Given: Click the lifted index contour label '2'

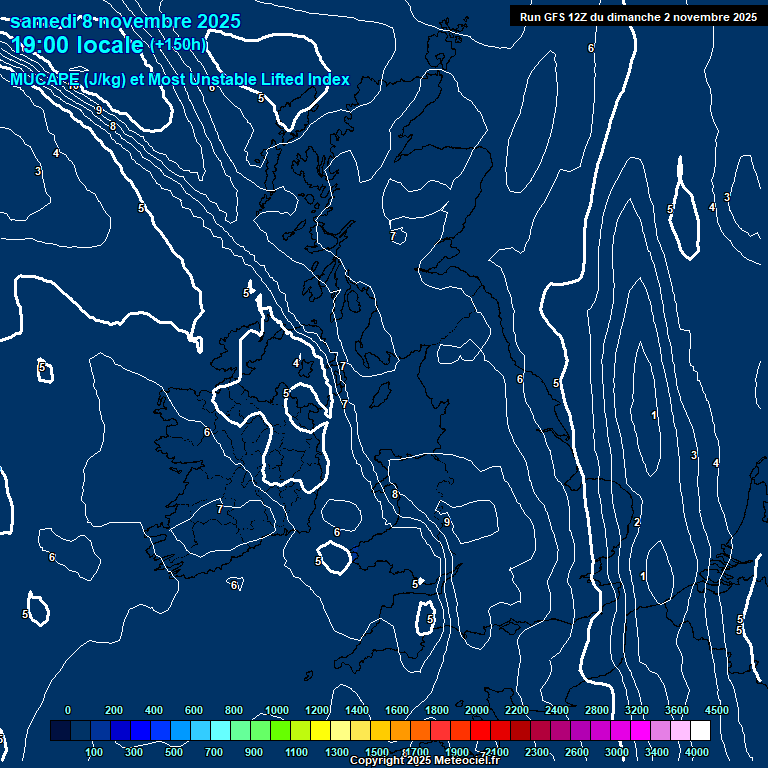Looking at the screenshot, I should (637, 522).
